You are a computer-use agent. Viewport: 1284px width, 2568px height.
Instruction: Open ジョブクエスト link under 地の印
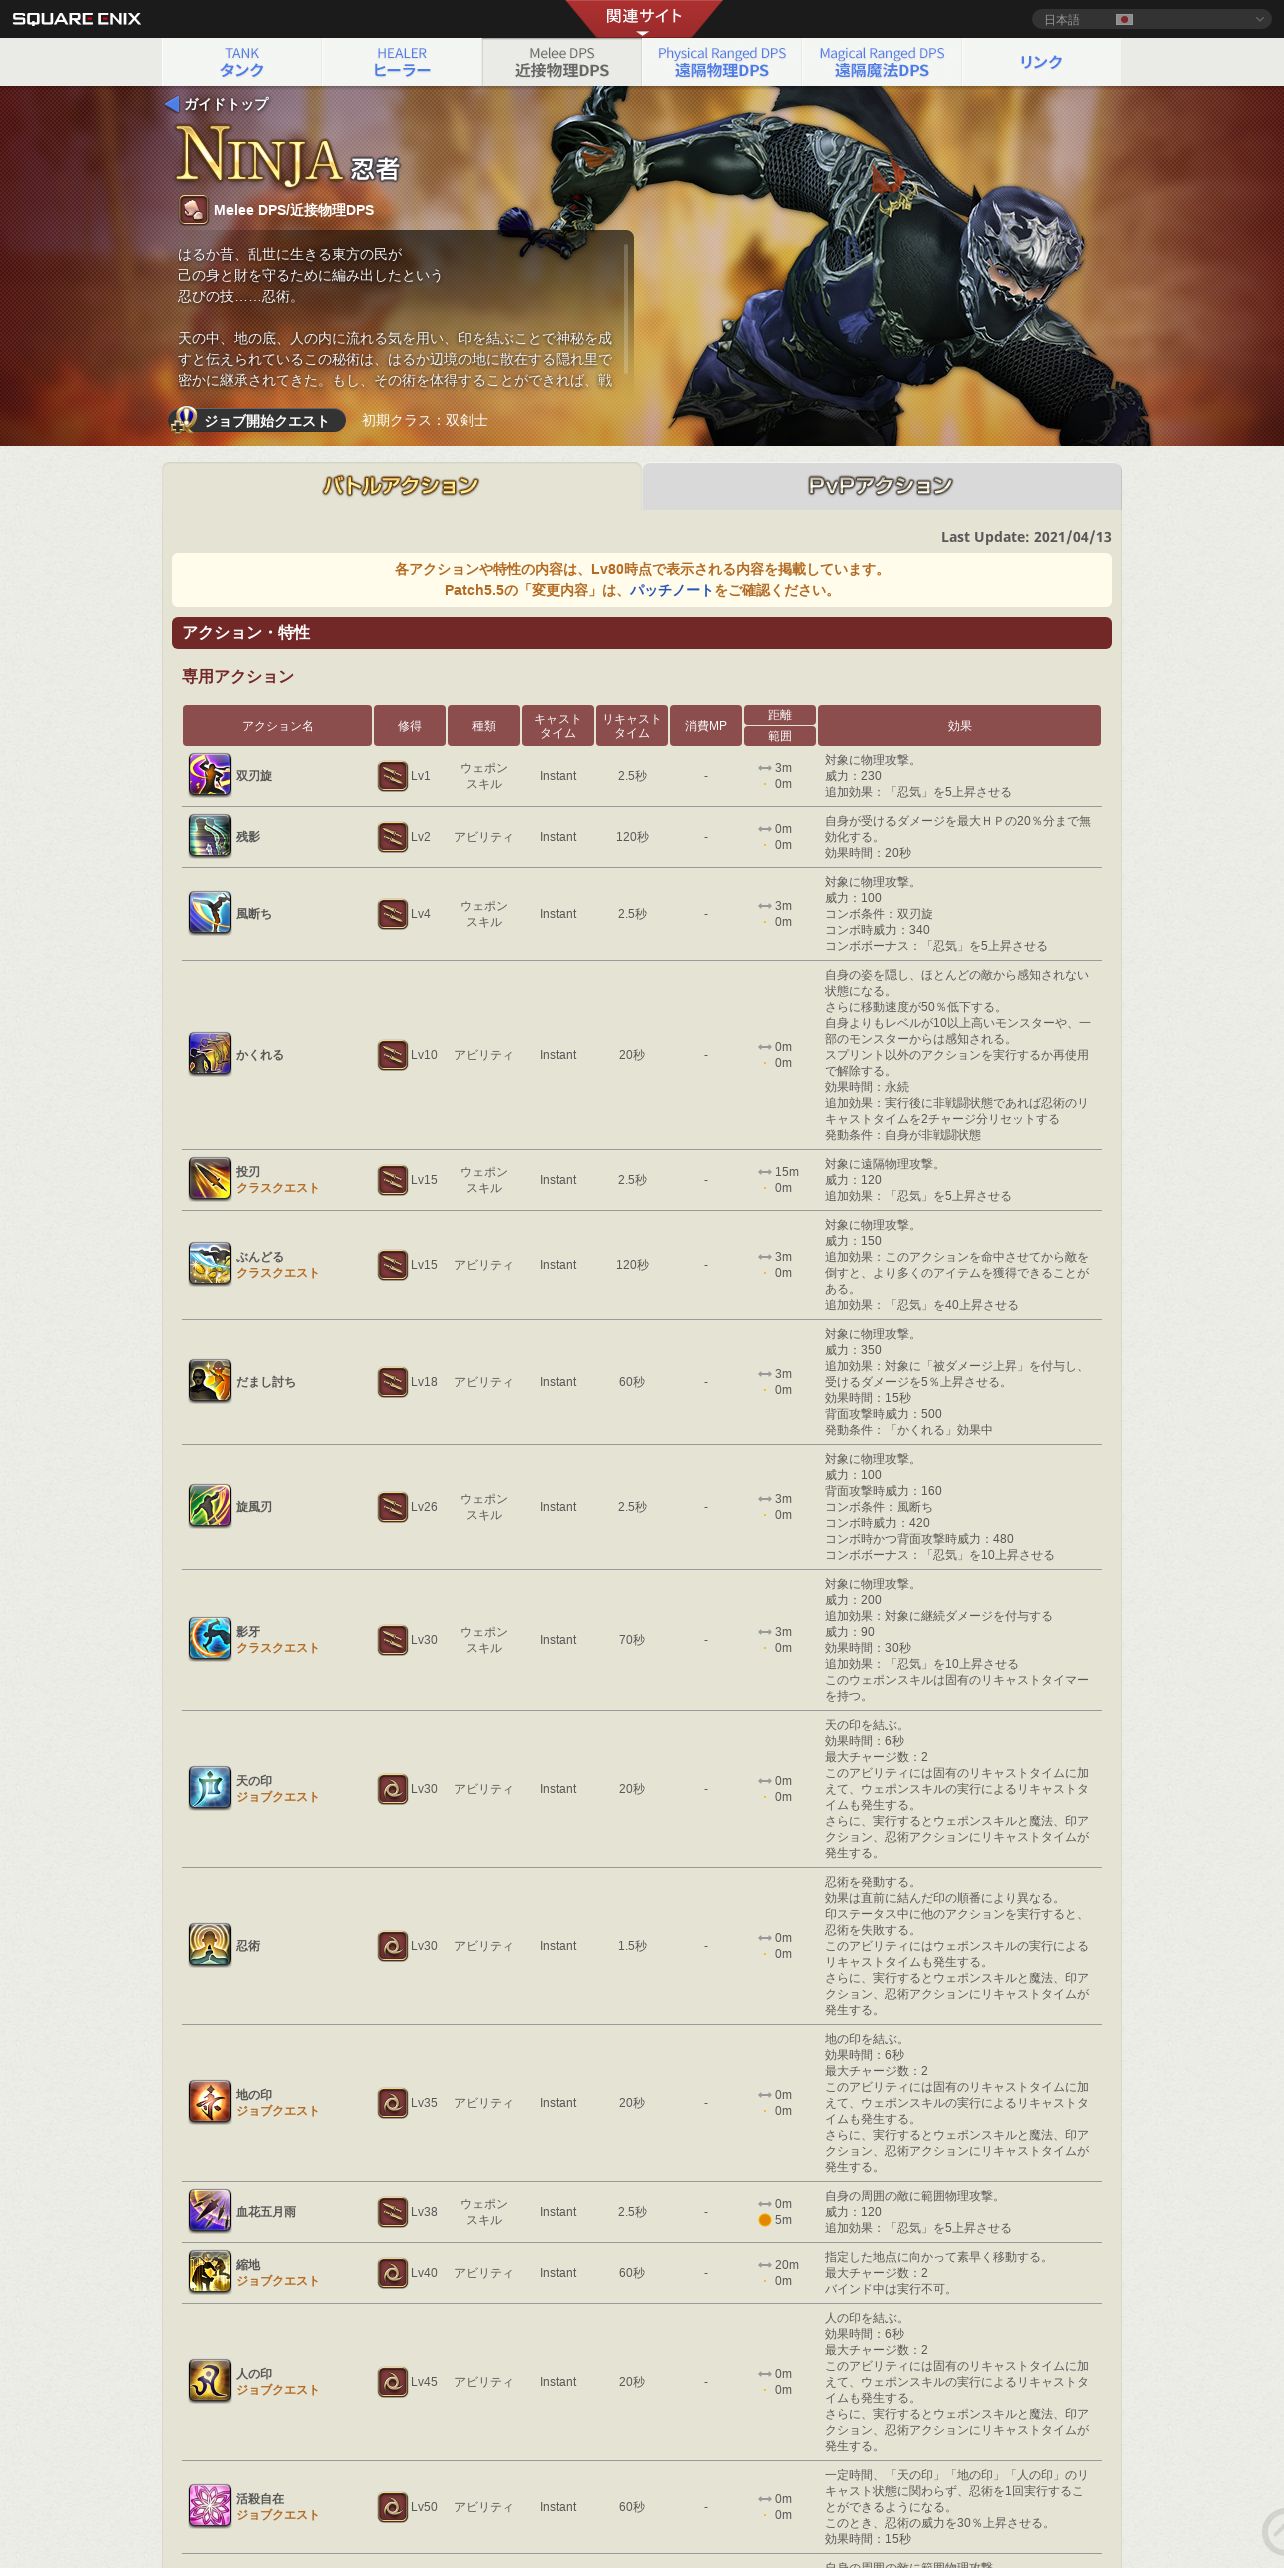[x=277, y=2111]
